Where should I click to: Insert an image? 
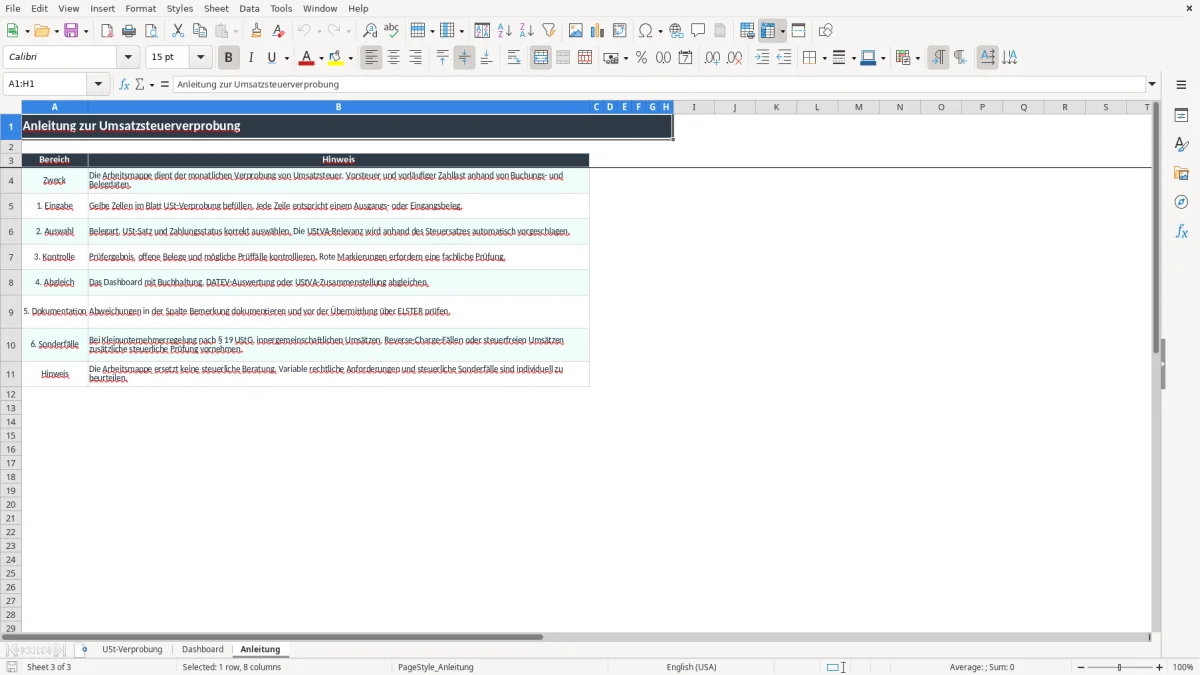coord(576,31)
